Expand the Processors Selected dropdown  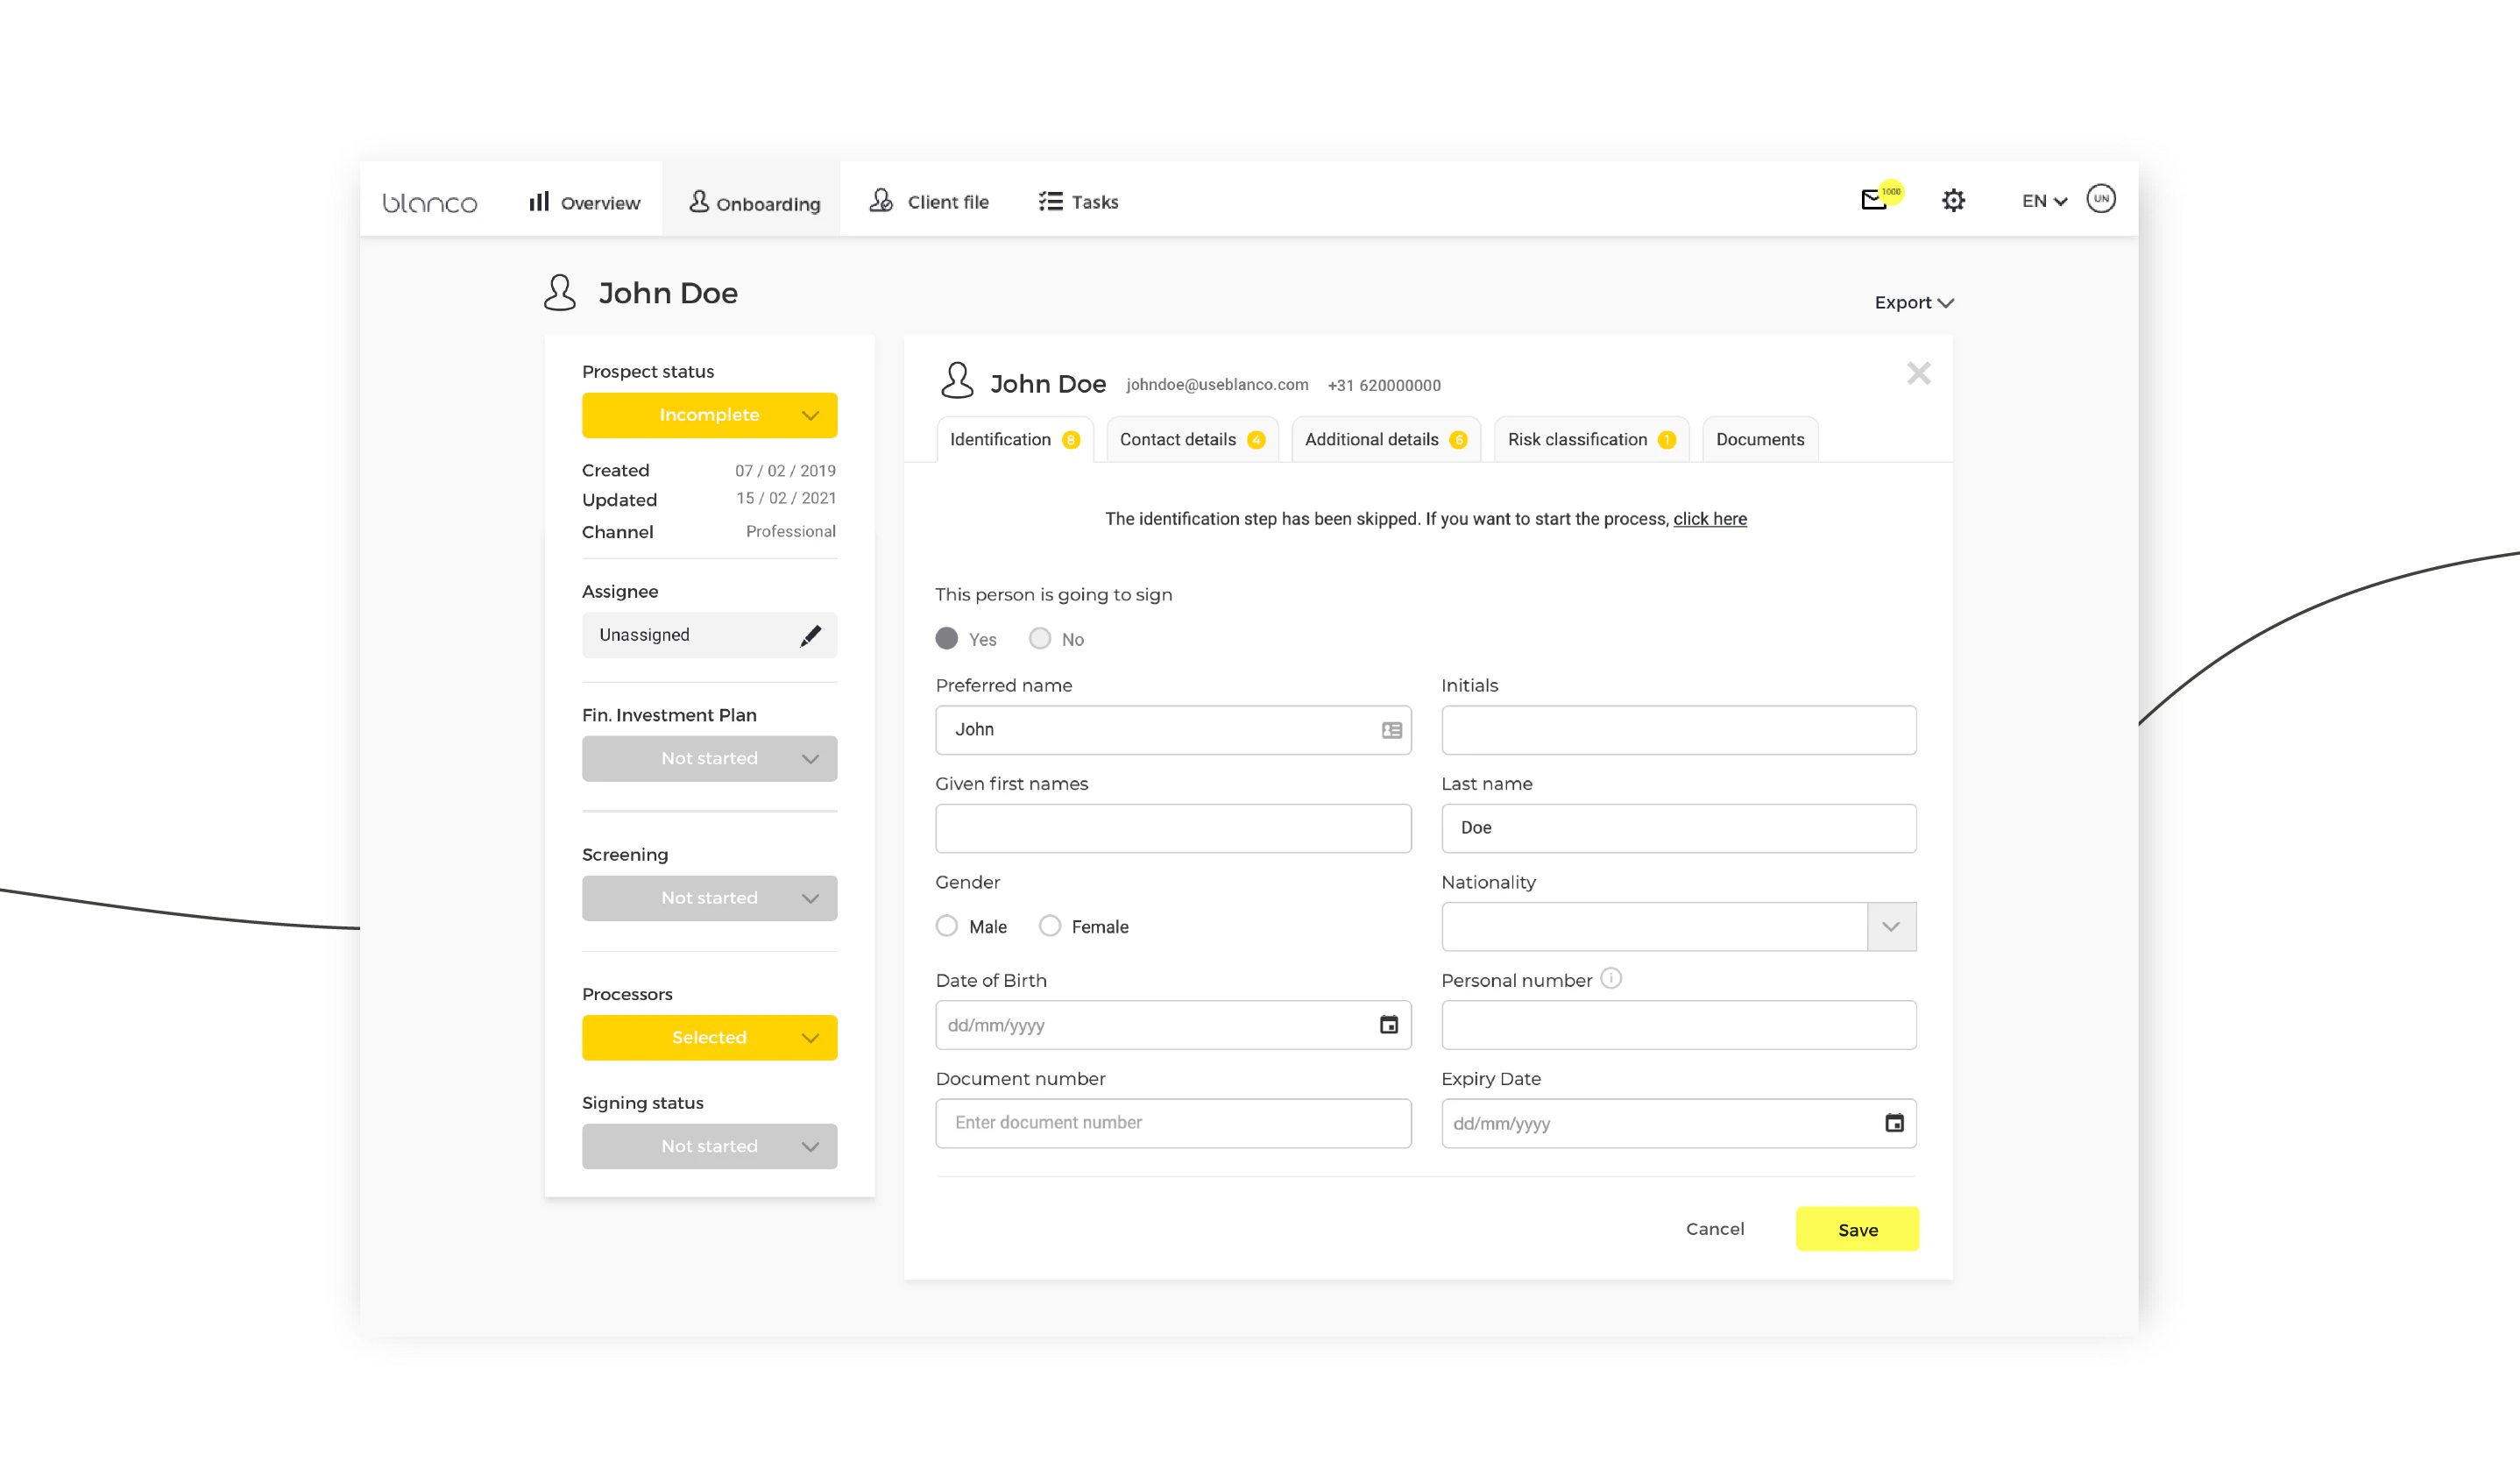pos(709,1038)
